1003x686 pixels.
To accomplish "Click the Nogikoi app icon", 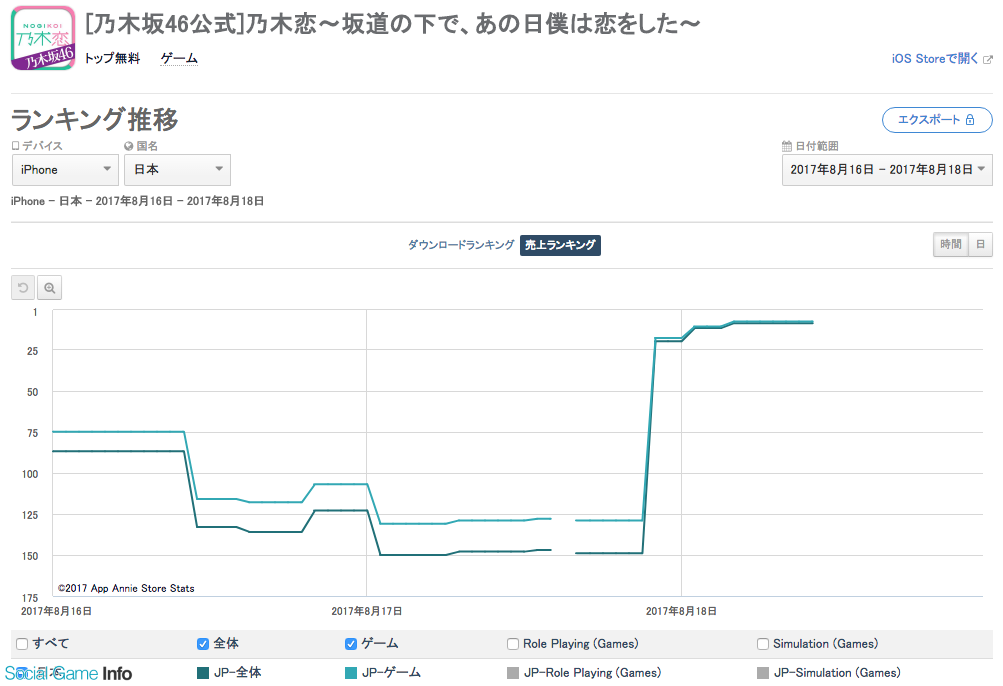I will (43, 38).
